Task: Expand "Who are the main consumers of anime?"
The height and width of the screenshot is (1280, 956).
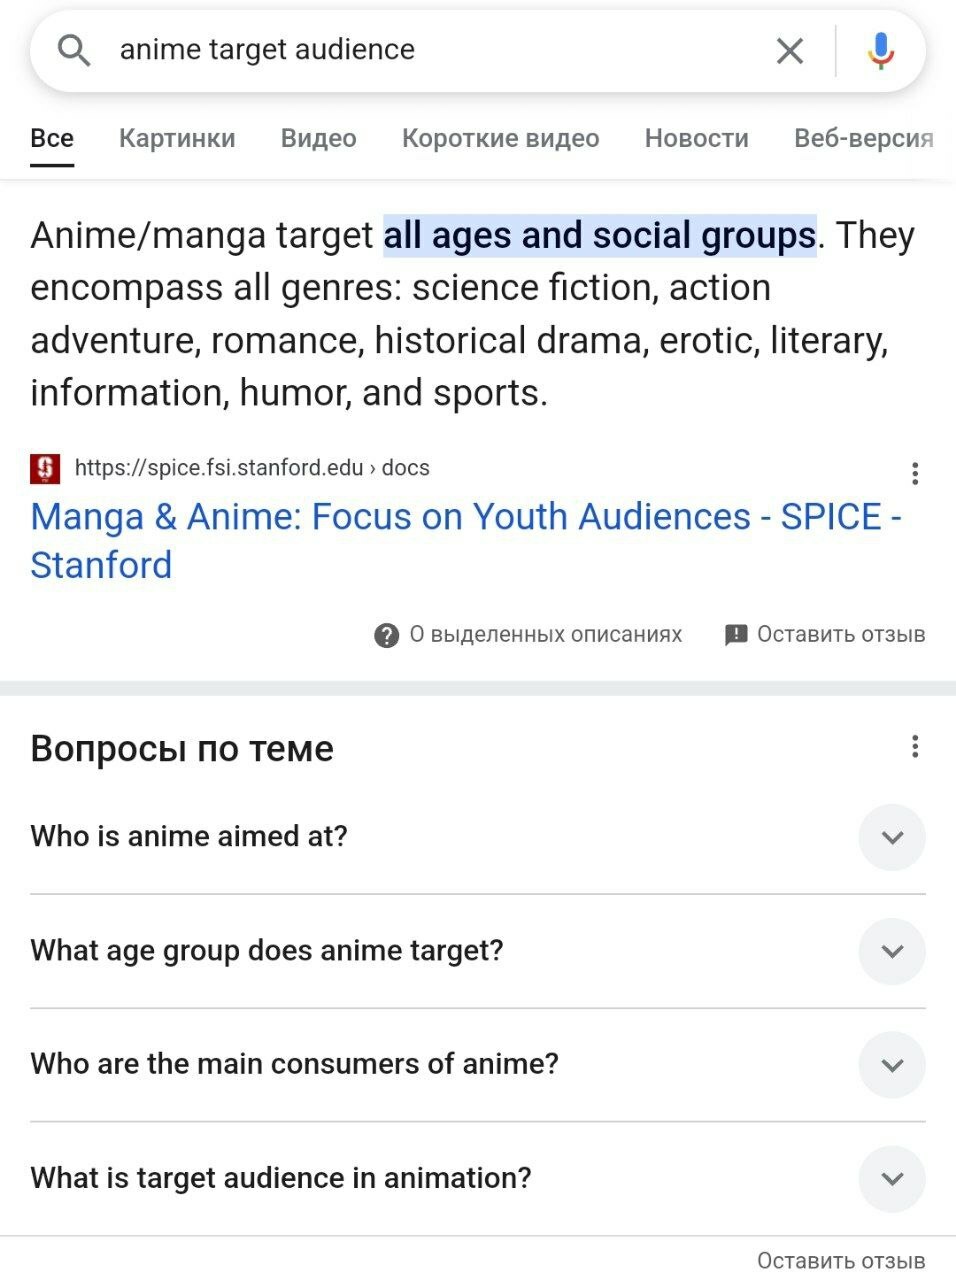Action: point(892,1065)
